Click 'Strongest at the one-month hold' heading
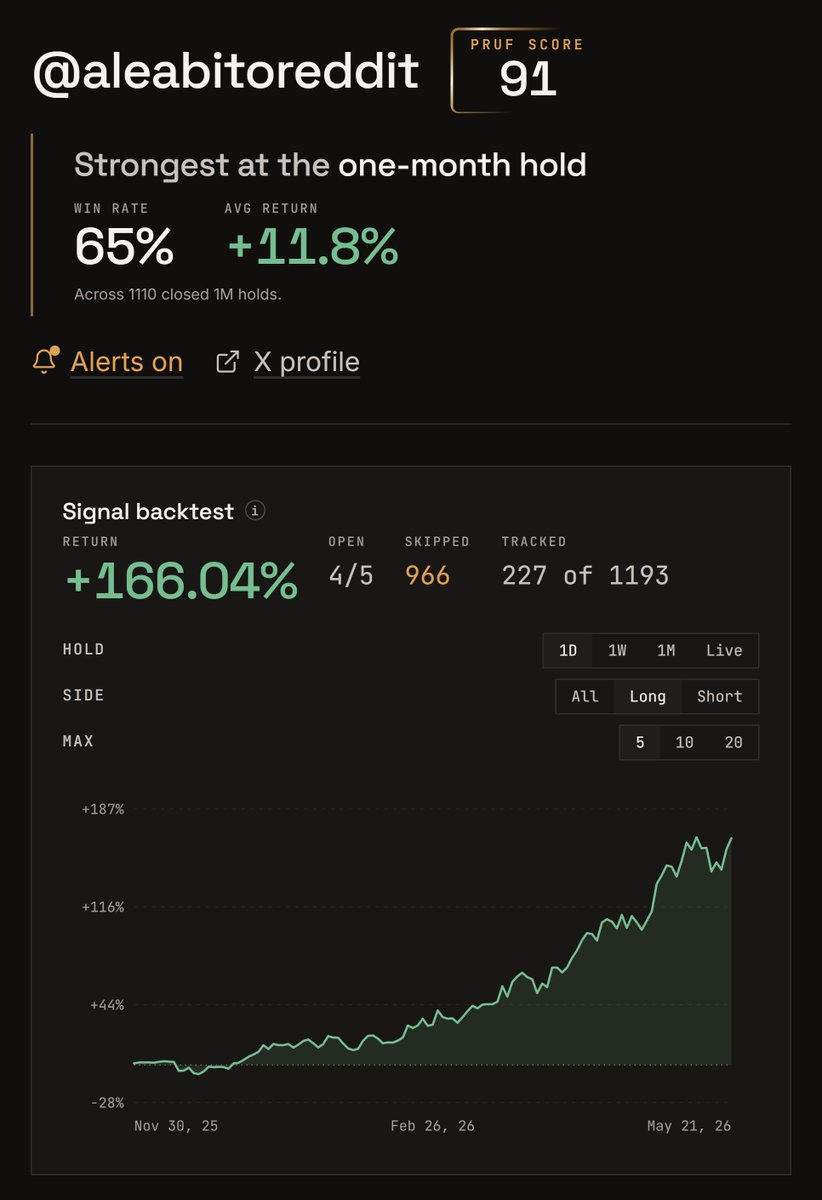The image size is (822, 1200). click(x=330, y=164)
